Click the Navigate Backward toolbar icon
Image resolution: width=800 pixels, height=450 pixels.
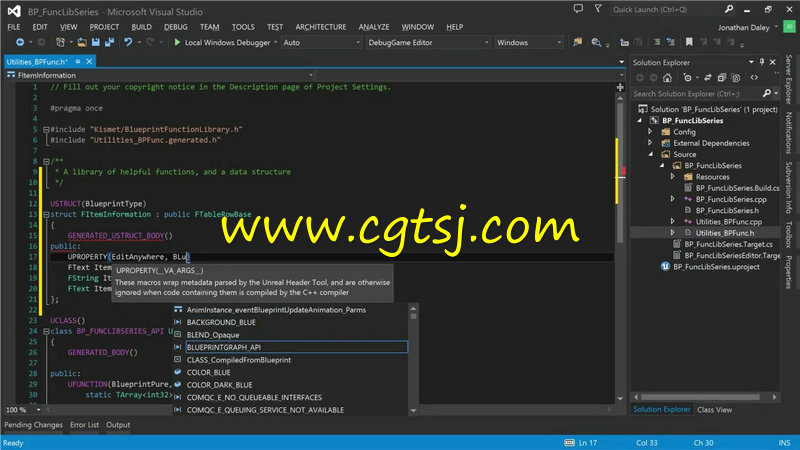click(21, 43)
